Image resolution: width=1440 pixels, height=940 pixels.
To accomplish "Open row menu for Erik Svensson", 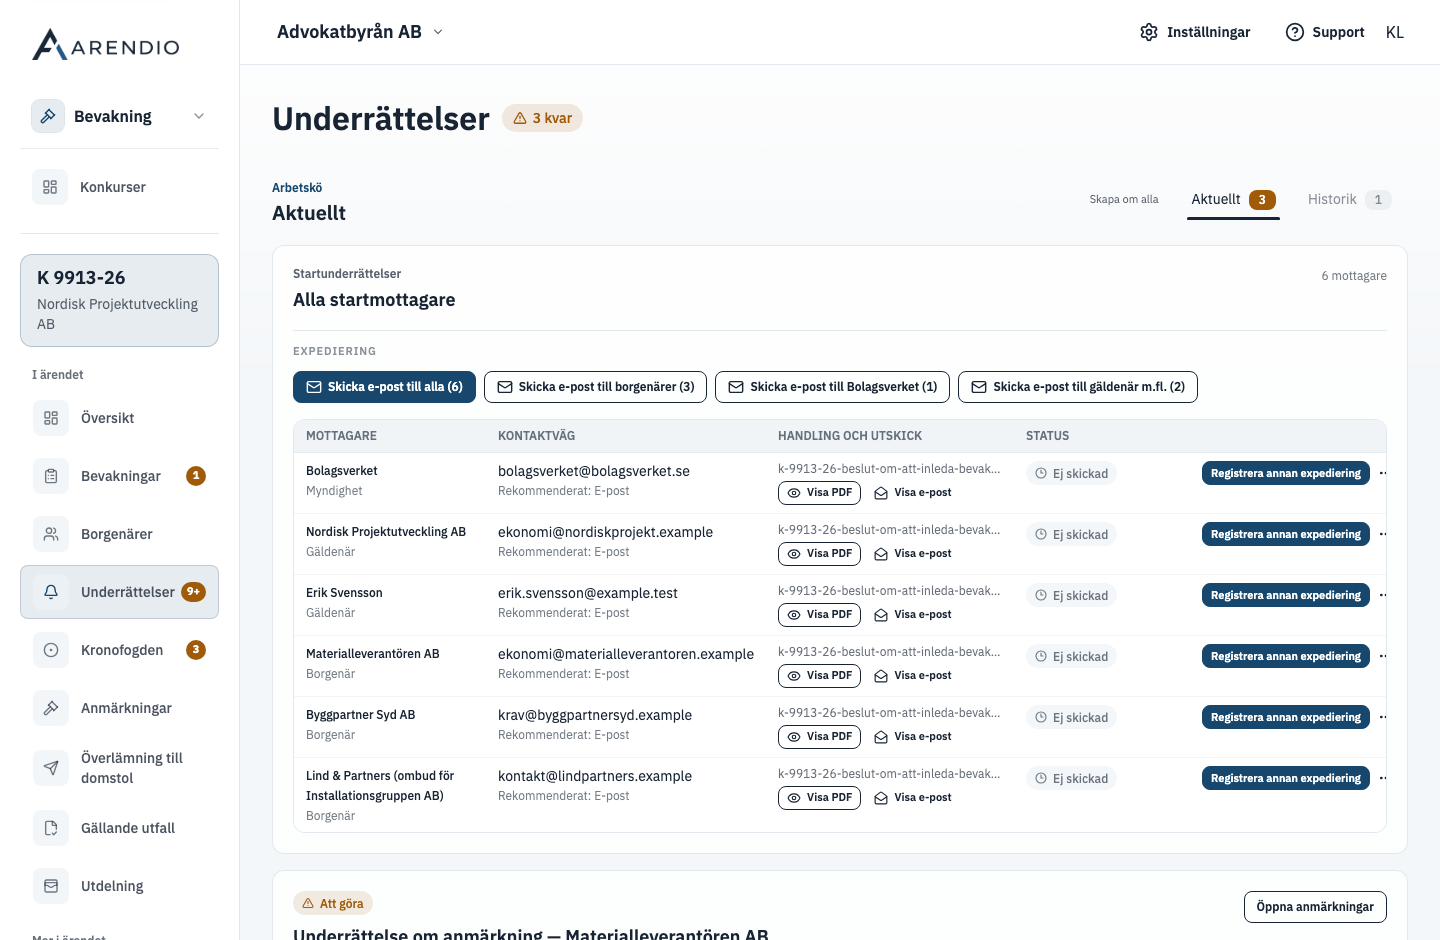I will pos(1383,595).
